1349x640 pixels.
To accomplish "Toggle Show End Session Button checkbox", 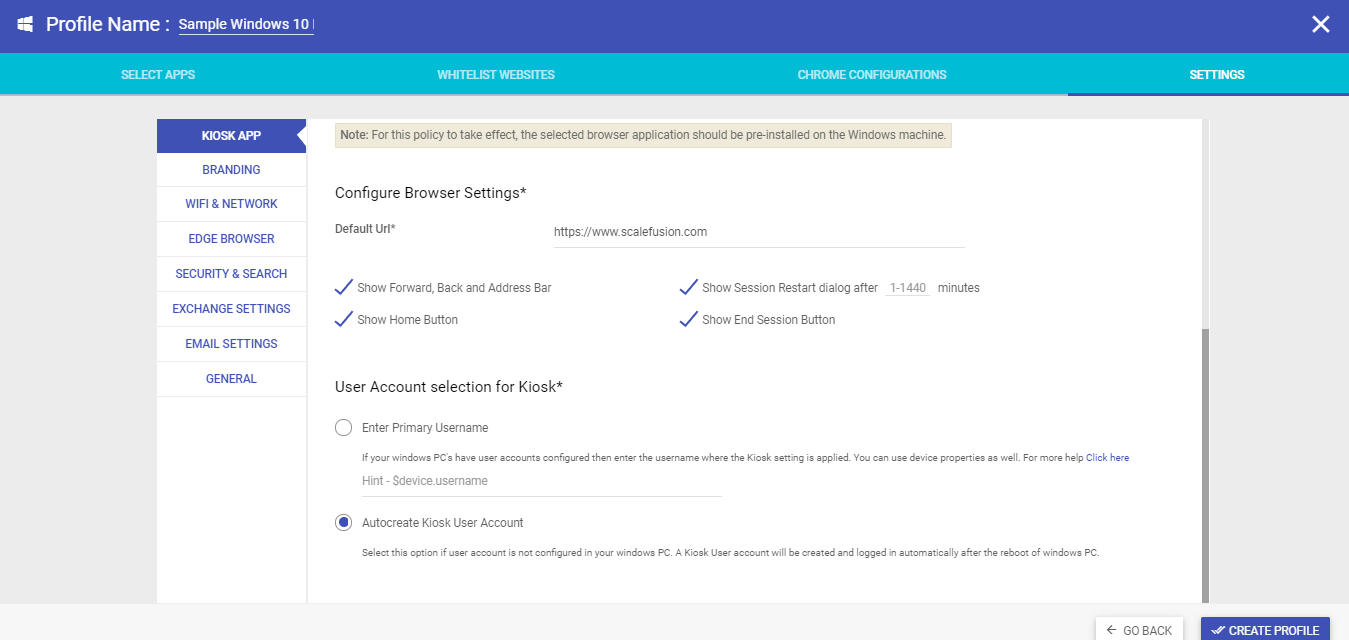I will coord(688,320).
